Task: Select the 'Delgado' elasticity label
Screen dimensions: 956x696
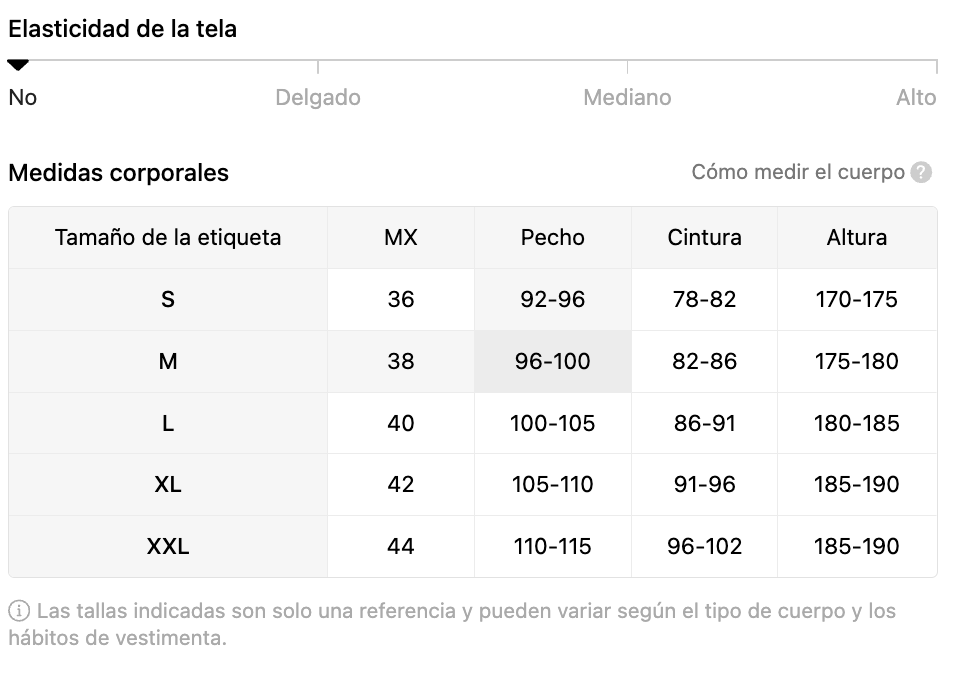Action: point(318,98)
